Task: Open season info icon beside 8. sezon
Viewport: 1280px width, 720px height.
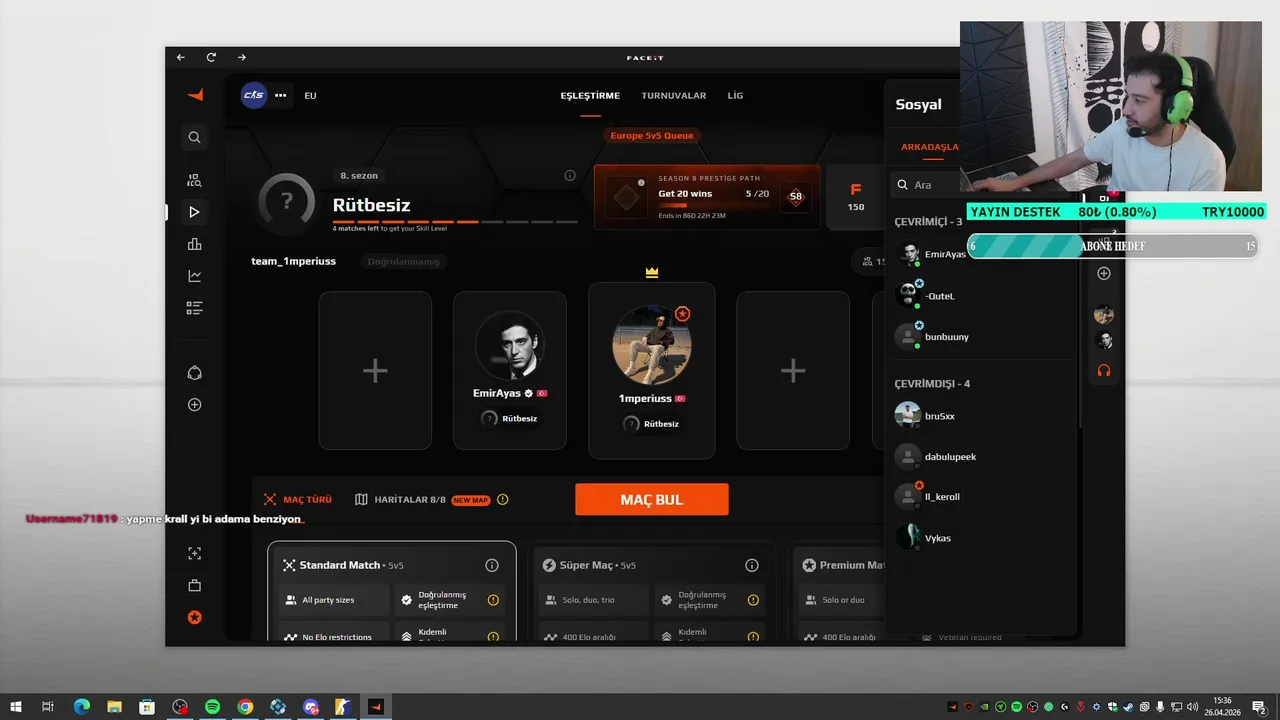Action: 570,175
